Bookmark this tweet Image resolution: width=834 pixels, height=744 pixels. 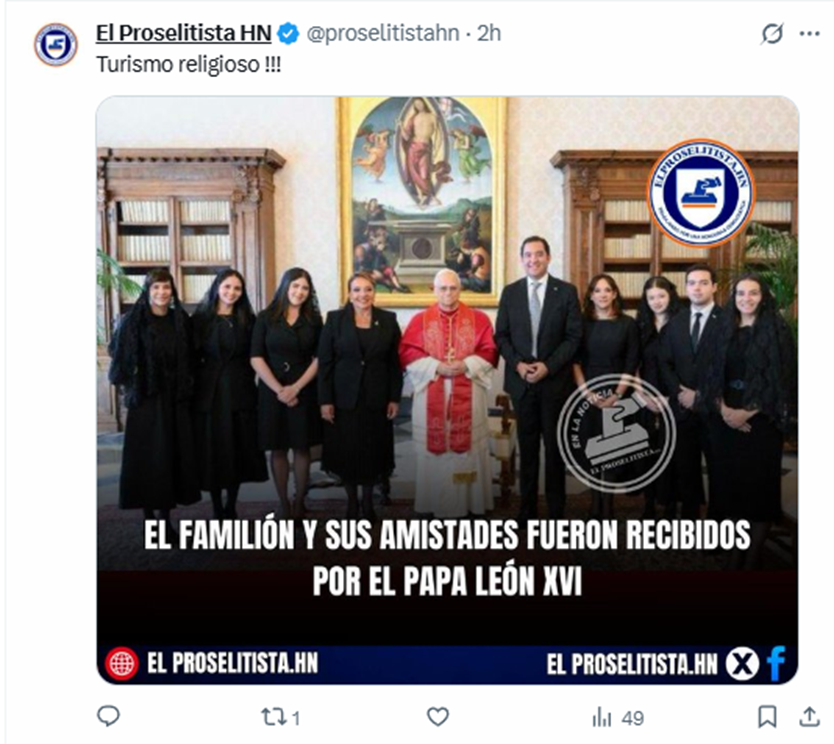(x=767, y=717)
